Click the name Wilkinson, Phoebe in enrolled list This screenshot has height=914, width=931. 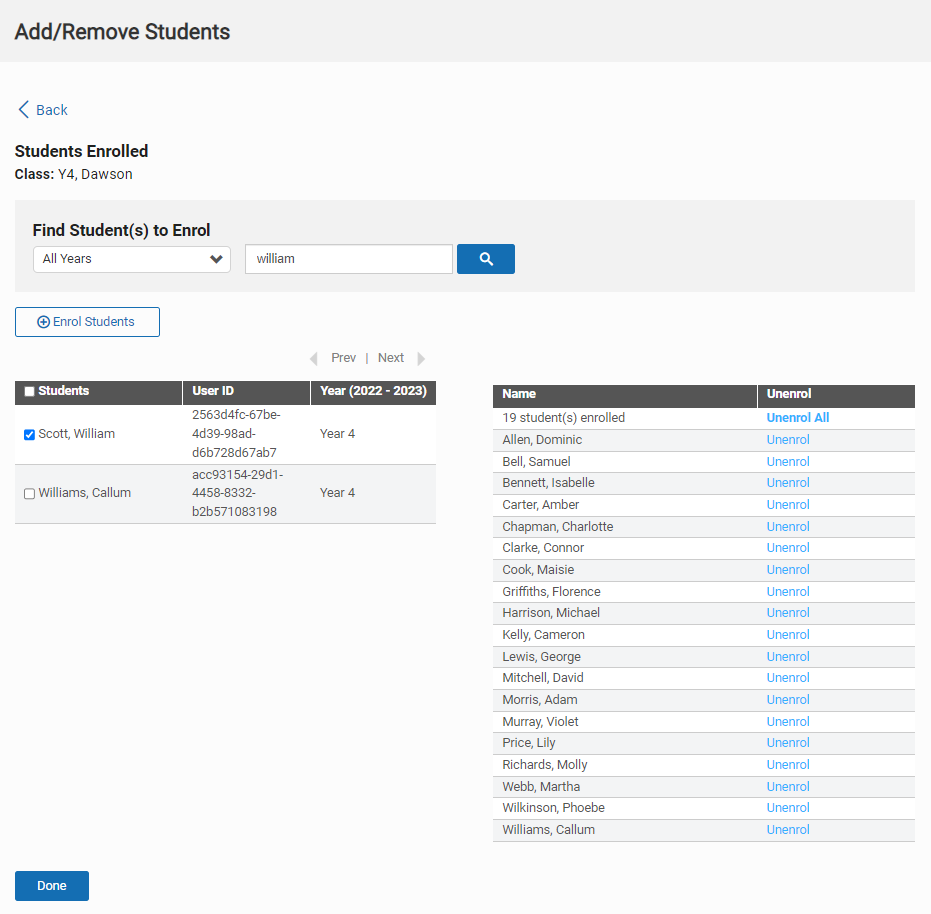click(x=553, y=808)
